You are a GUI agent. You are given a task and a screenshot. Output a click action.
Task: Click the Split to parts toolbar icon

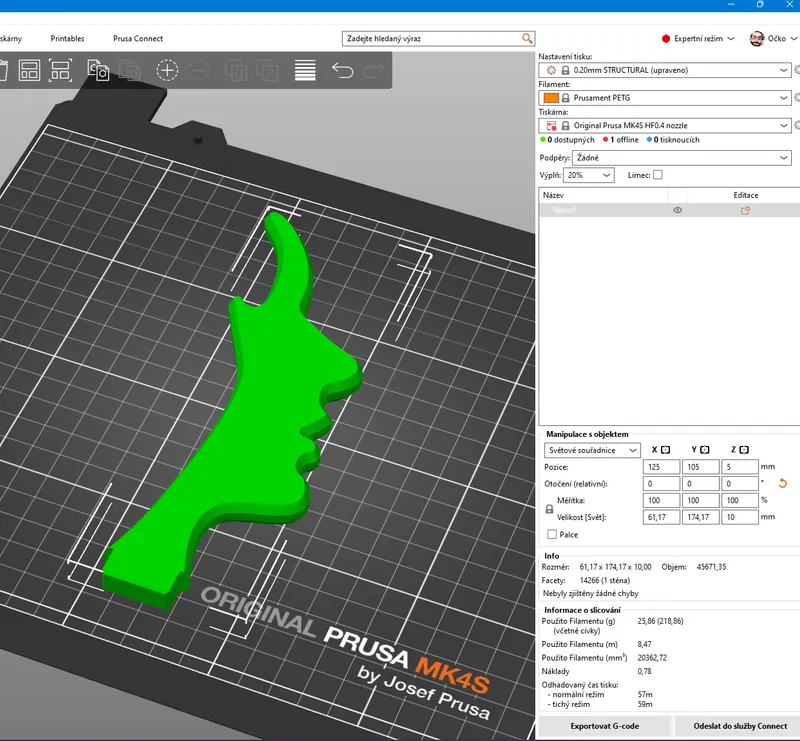[x=267, y=70]
